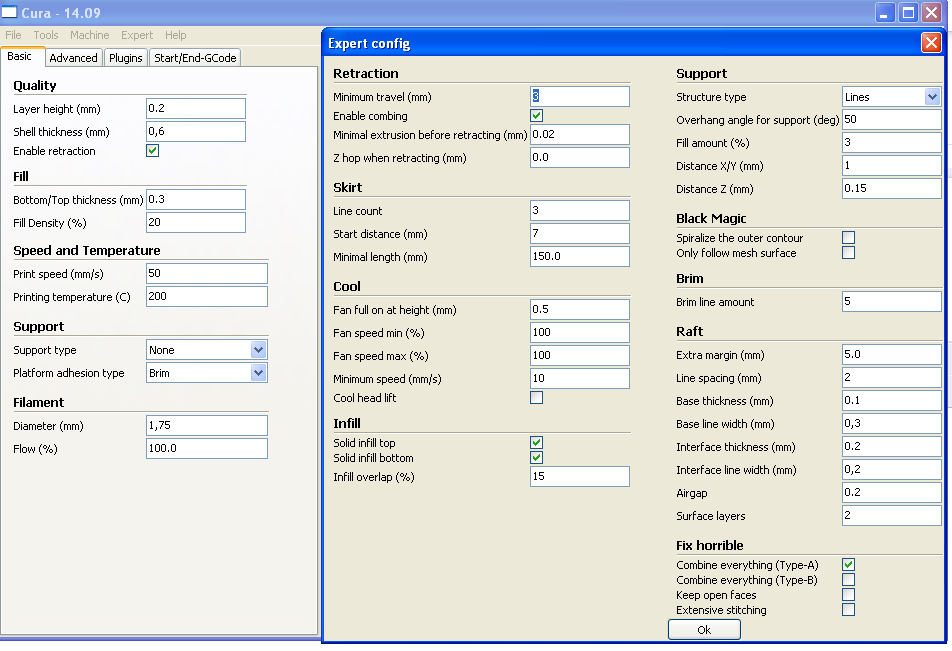
Task: Edit the Fan speed min field
Action: tap(580, 333)
